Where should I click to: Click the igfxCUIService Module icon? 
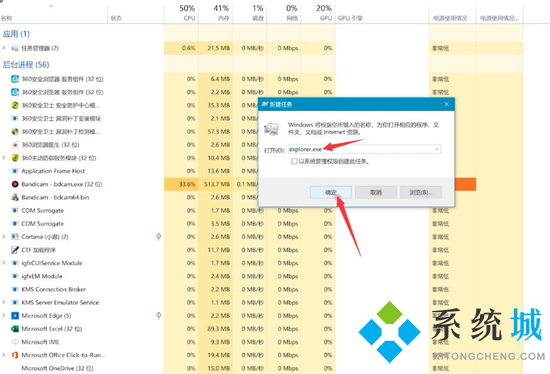point(15,263)
